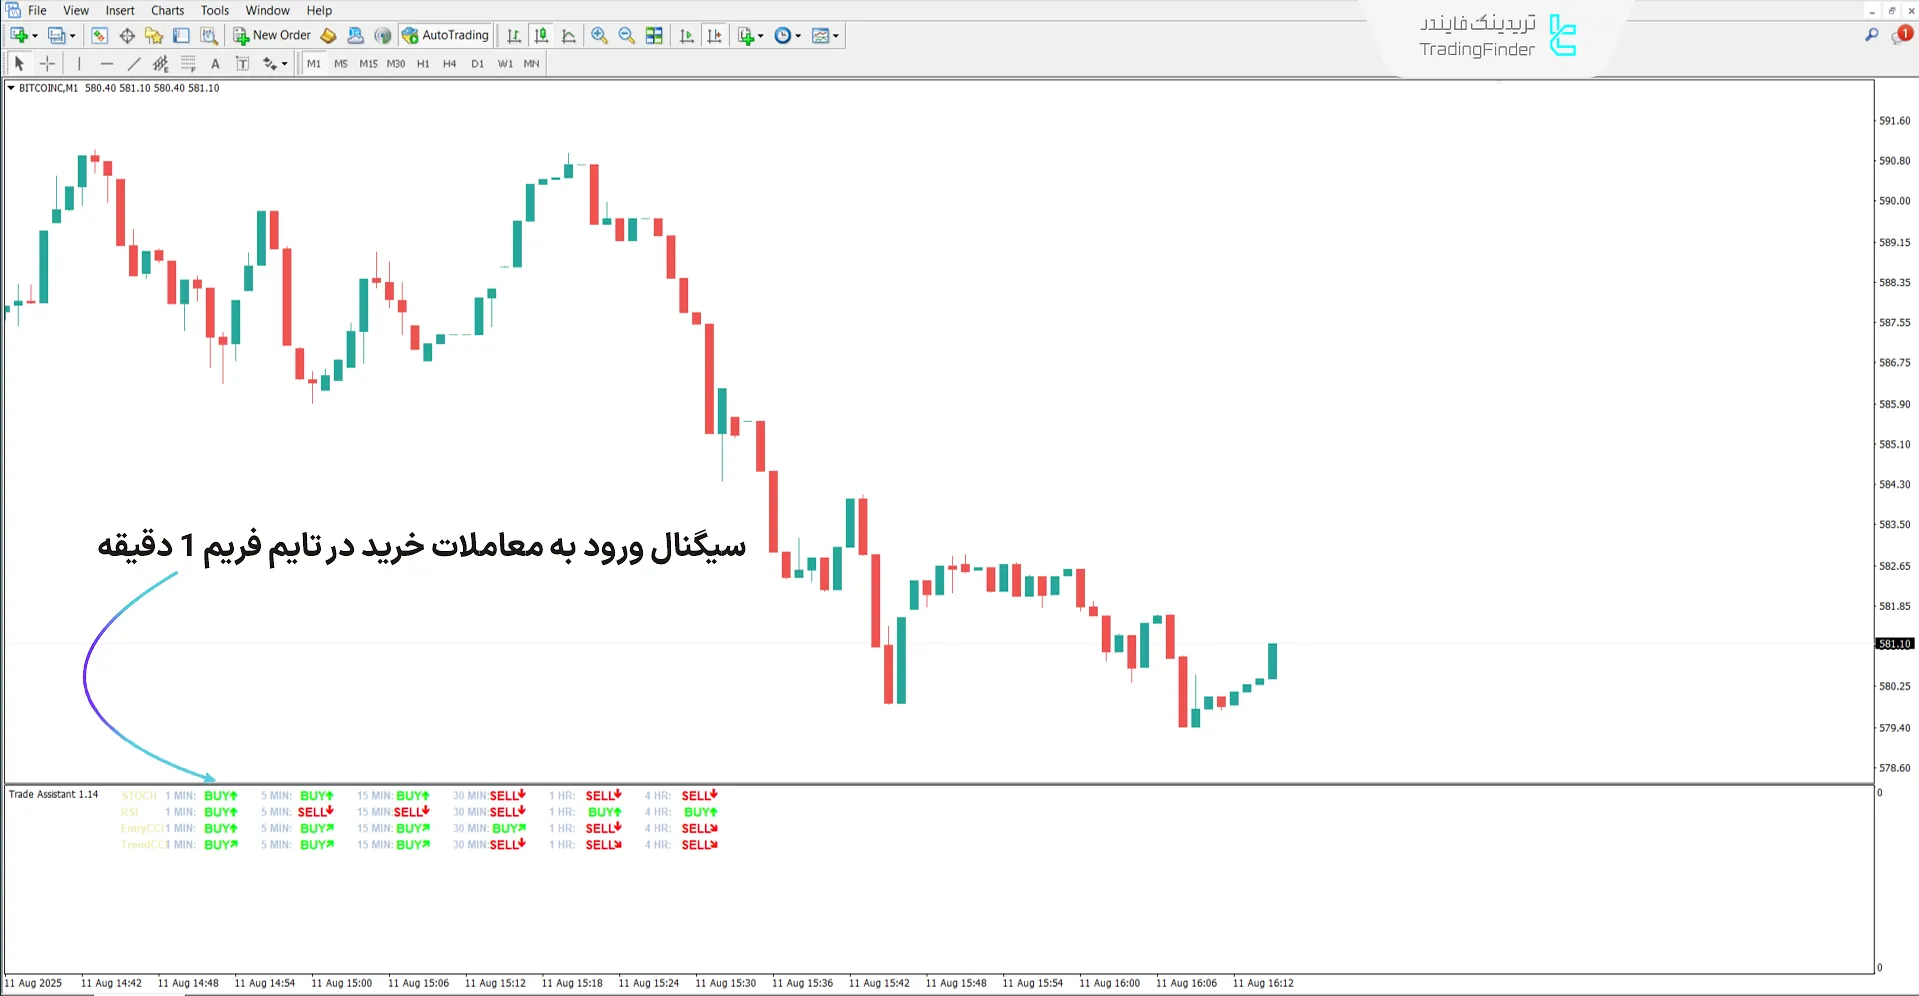Enable chart auto scroll
1919x996 pixels.
pos(686,35)
